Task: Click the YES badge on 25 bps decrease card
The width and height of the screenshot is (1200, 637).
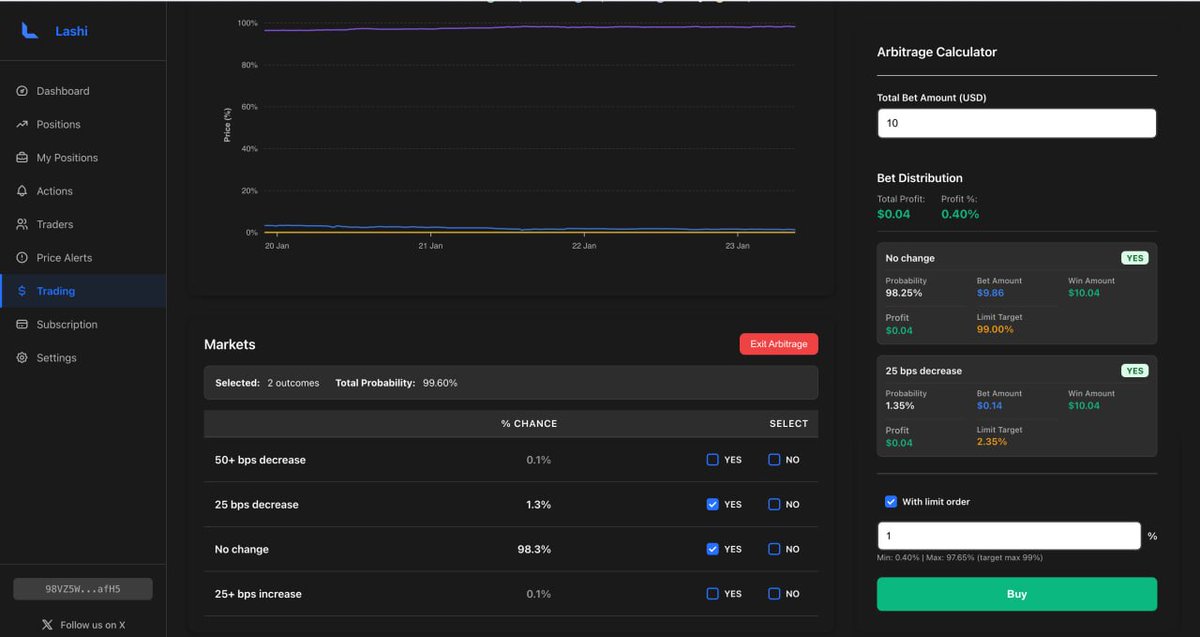Action: [x=1135, y=371]
